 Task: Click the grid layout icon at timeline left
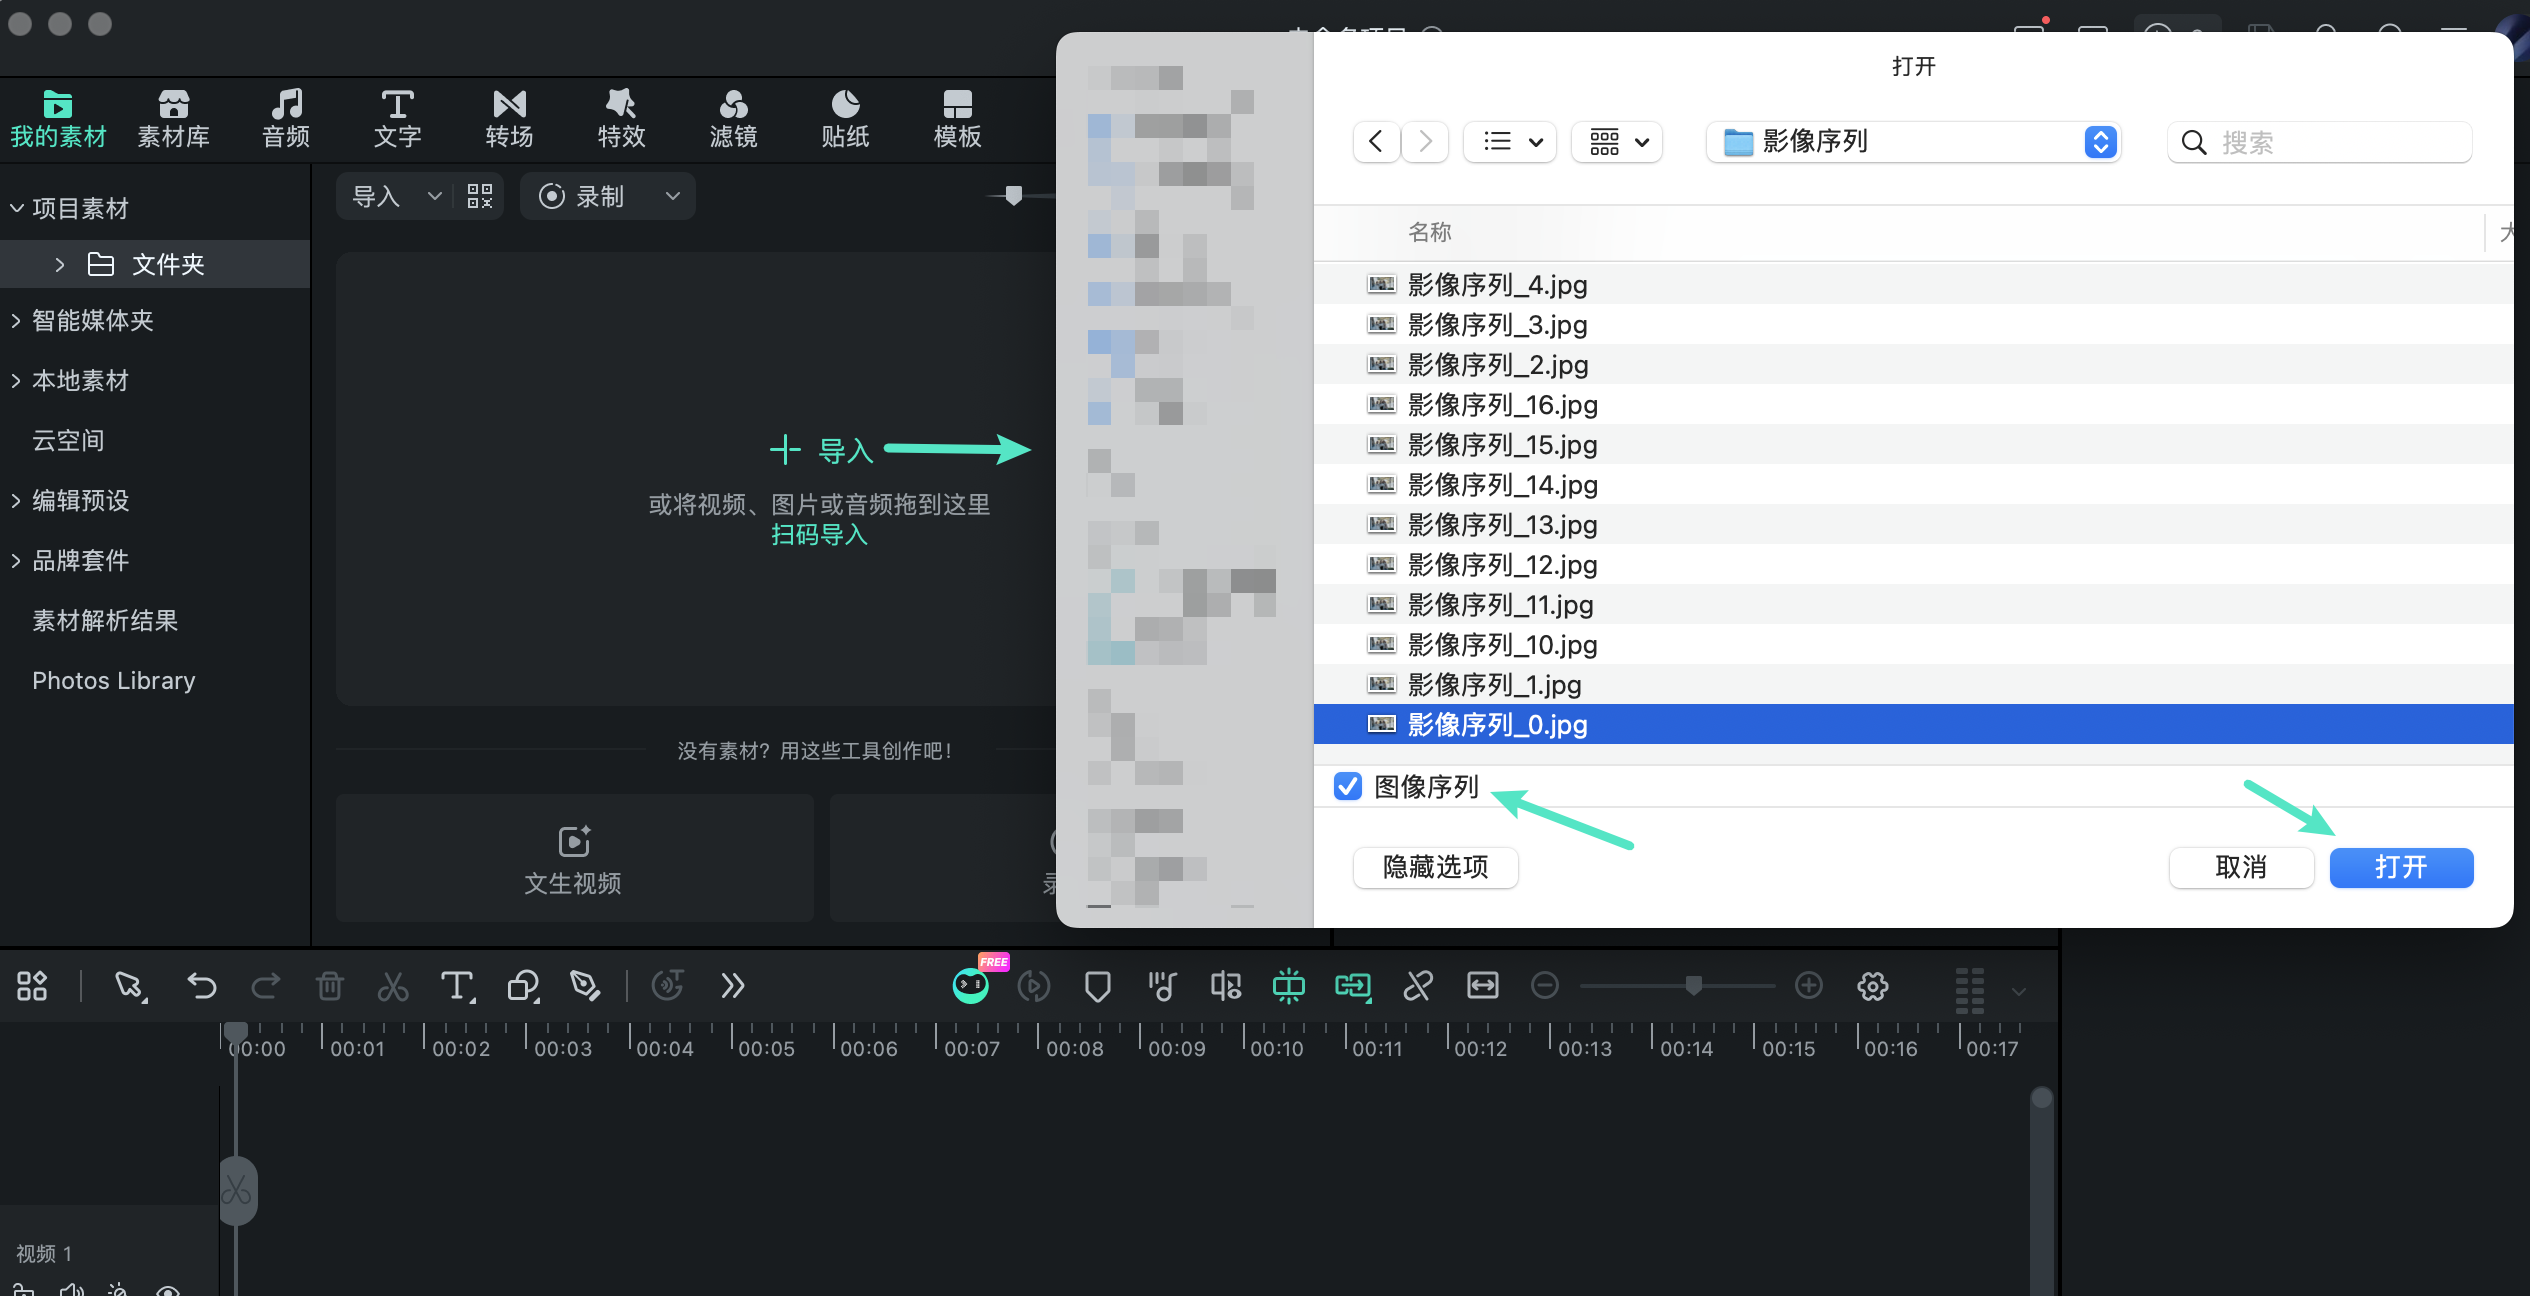click(32, 986)
